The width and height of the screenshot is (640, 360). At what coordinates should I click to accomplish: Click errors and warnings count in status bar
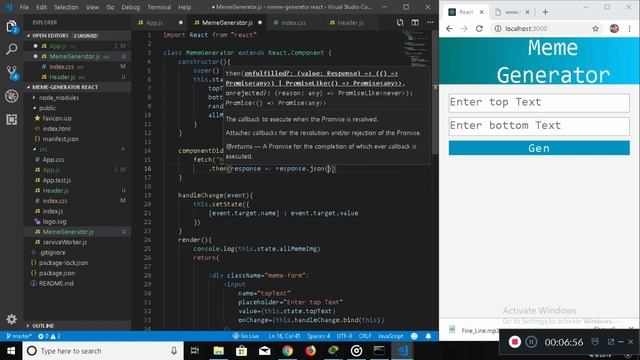(x=49, y=336)
